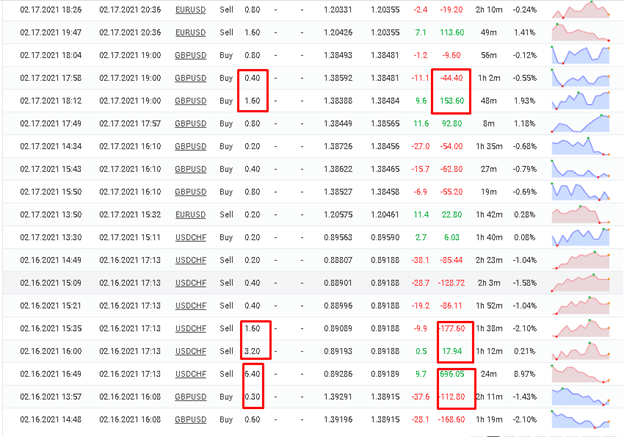Click USDCHF symbol in 15:35 Sell row
The height and width of the screenshot is (437, 624).
(x=190, y=329)
